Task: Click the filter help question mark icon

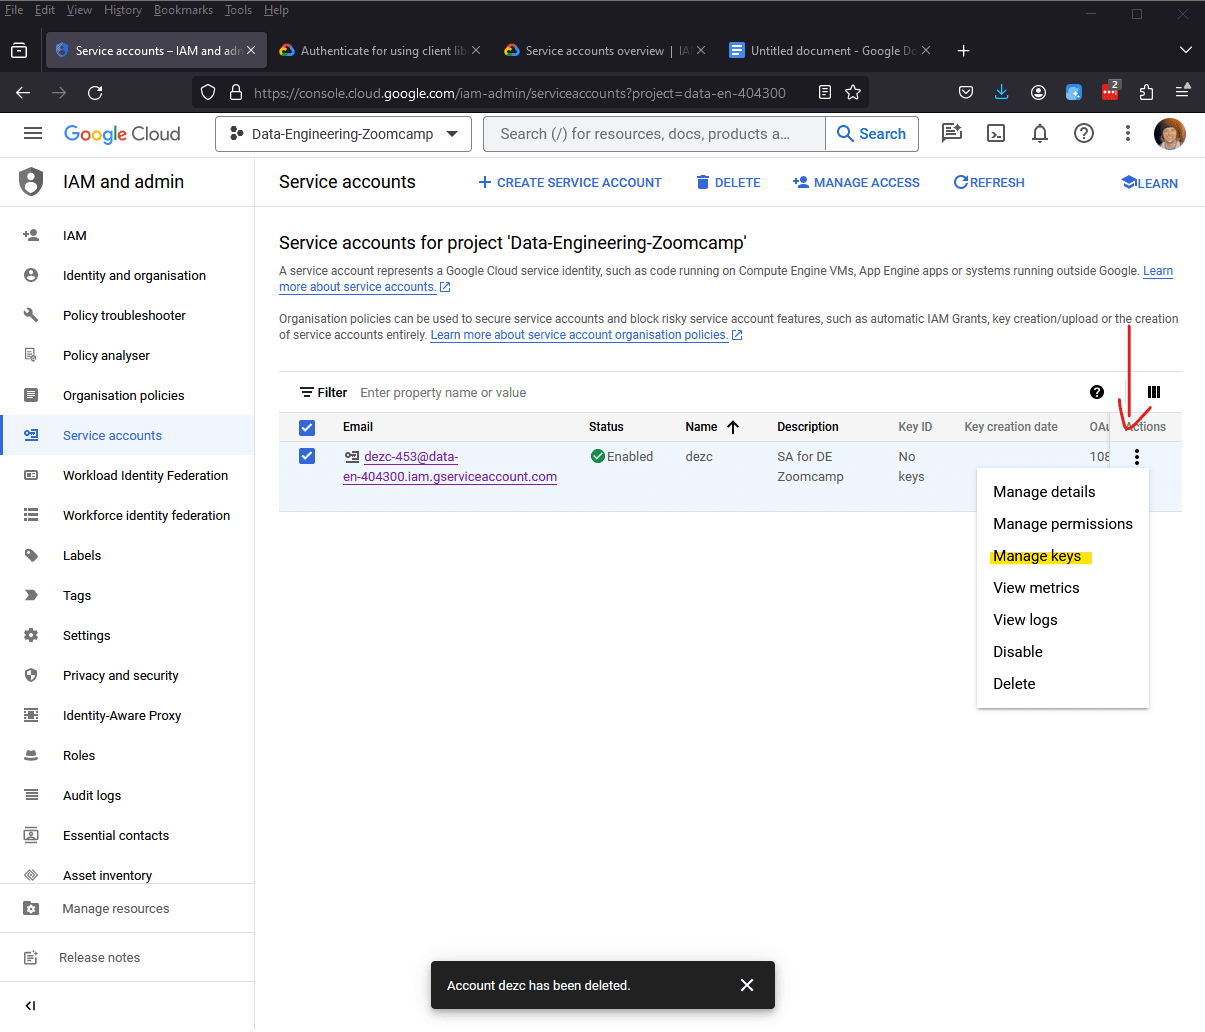Action: tap(1097, 392)
